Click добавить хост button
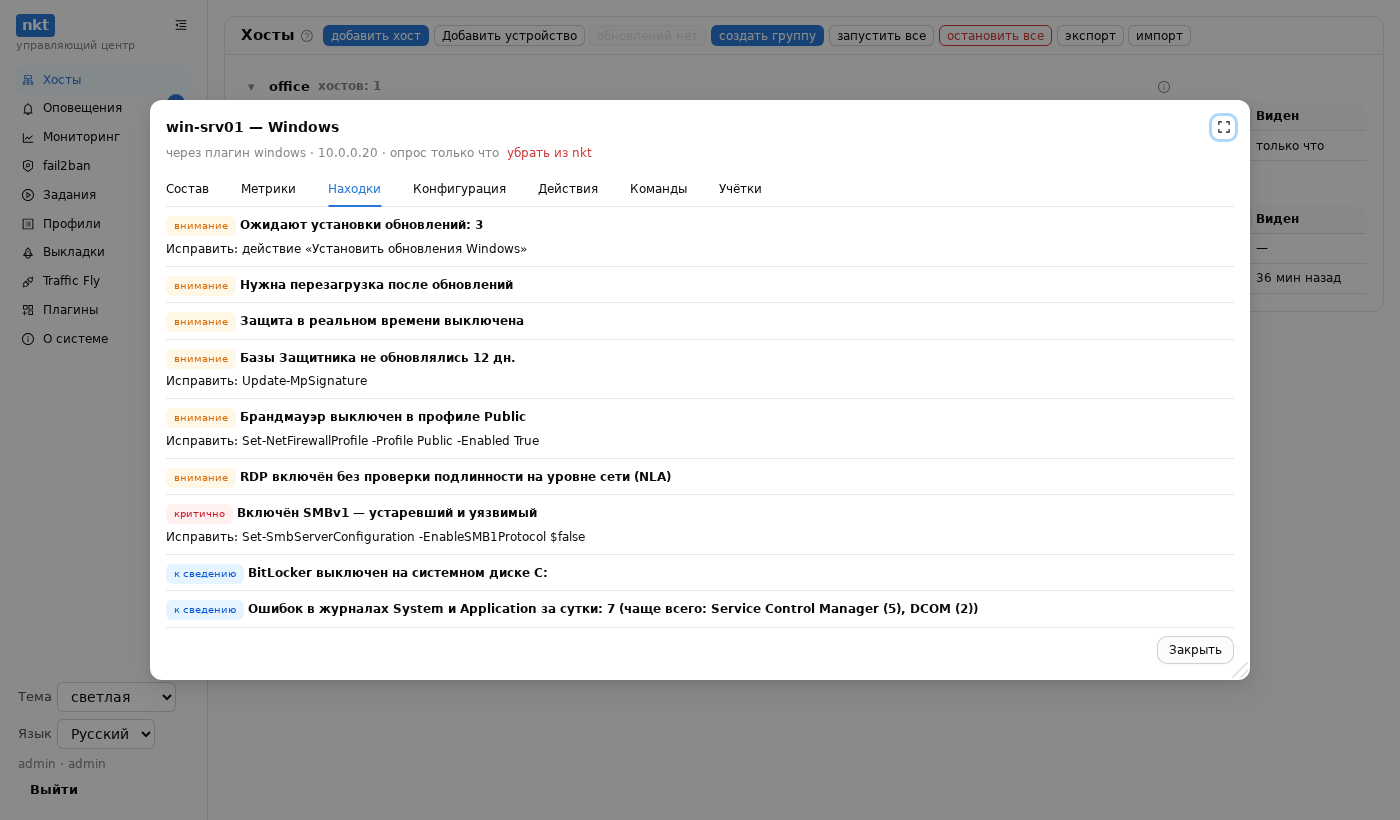 376,36
